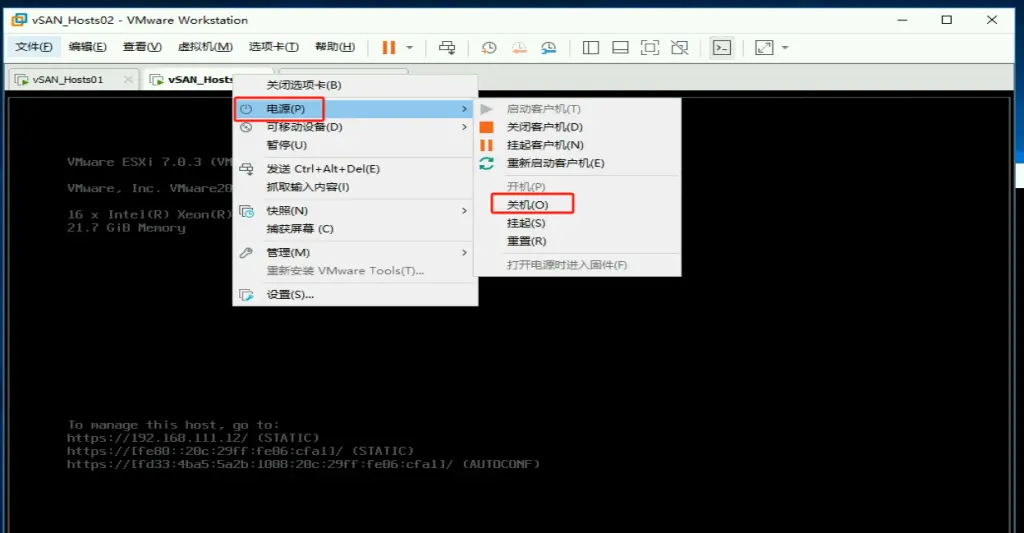Screen dimensions: 1024x533
Task: Show or hide the library sidebar icon
Action: [591, 47]
